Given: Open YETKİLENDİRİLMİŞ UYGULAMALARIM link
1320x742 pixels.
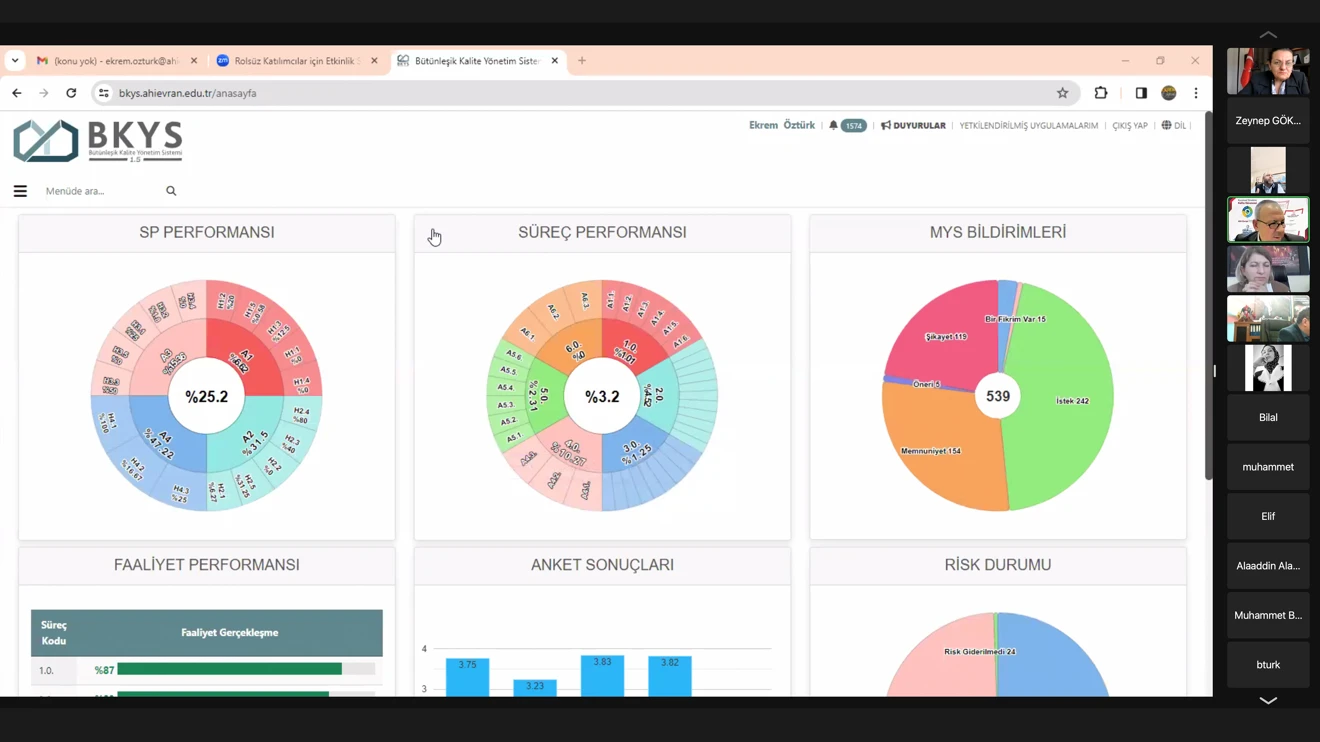Looking at the screenshot, I should click(1028, 126).
